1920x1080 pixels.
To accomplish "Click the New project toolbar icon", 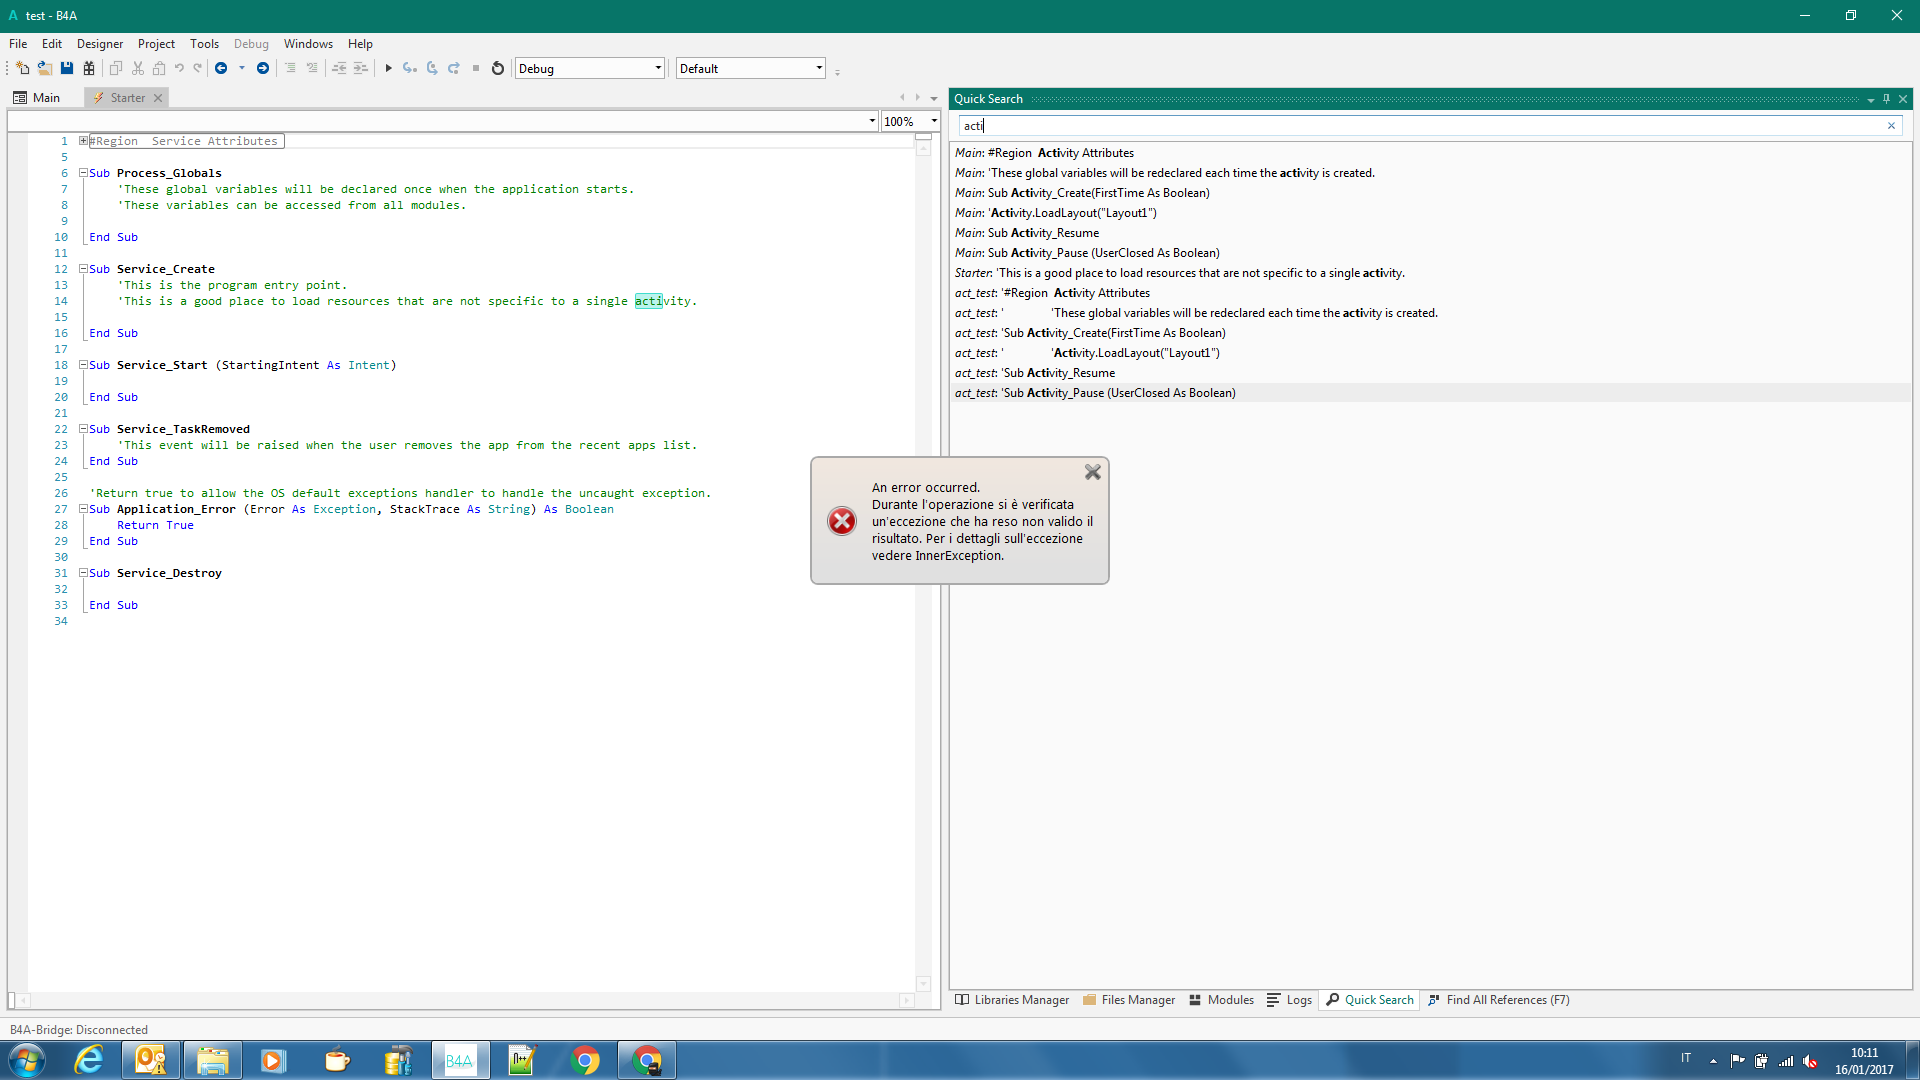I will click(22, 68).
